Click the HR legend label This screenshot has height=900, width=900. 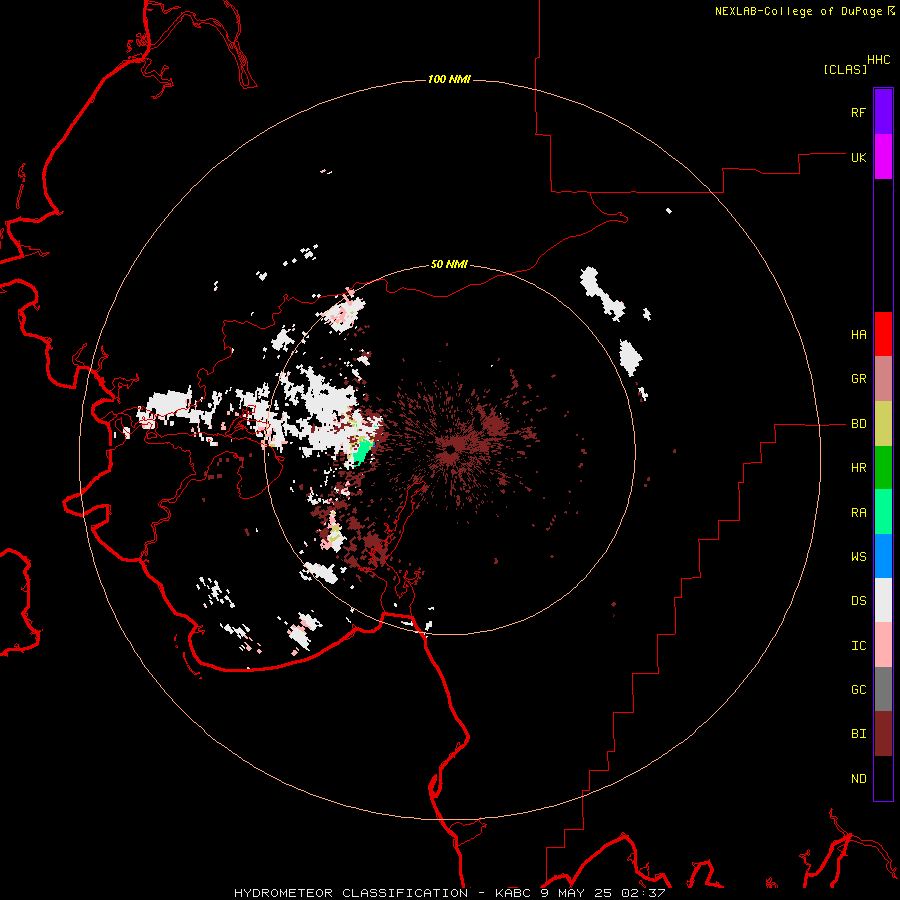[x=858, y=468]
